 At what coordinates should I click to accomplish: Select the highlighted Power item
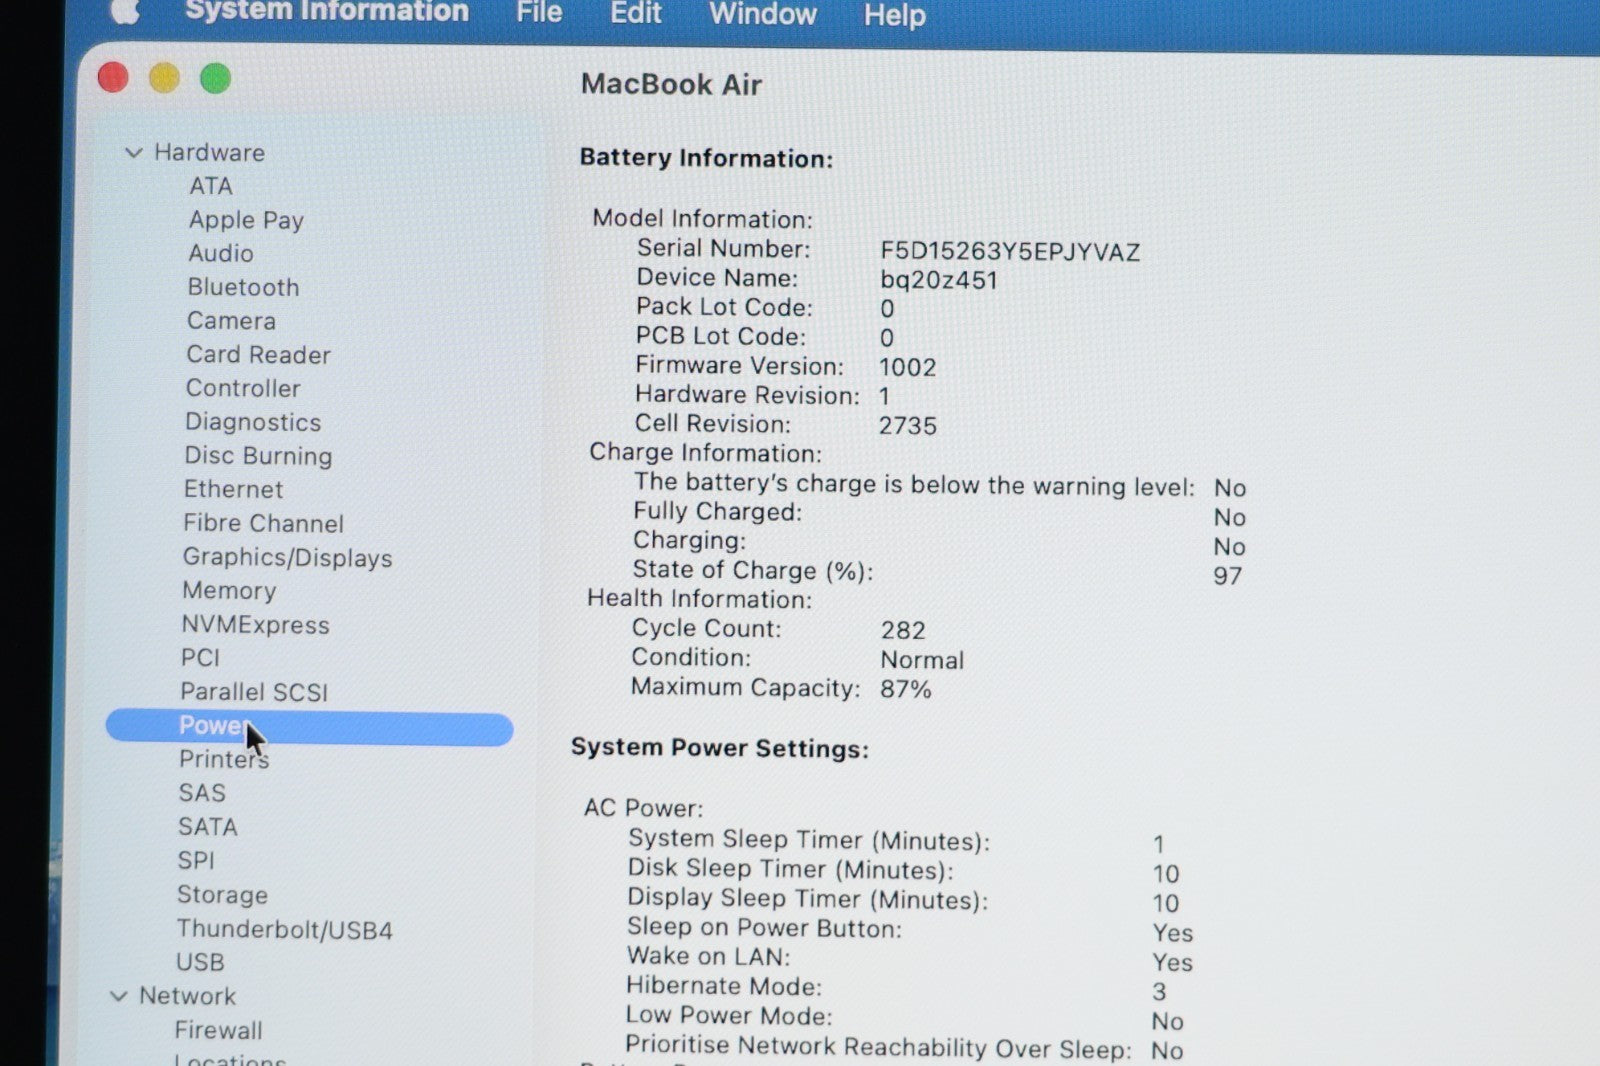tap(309, 727)
